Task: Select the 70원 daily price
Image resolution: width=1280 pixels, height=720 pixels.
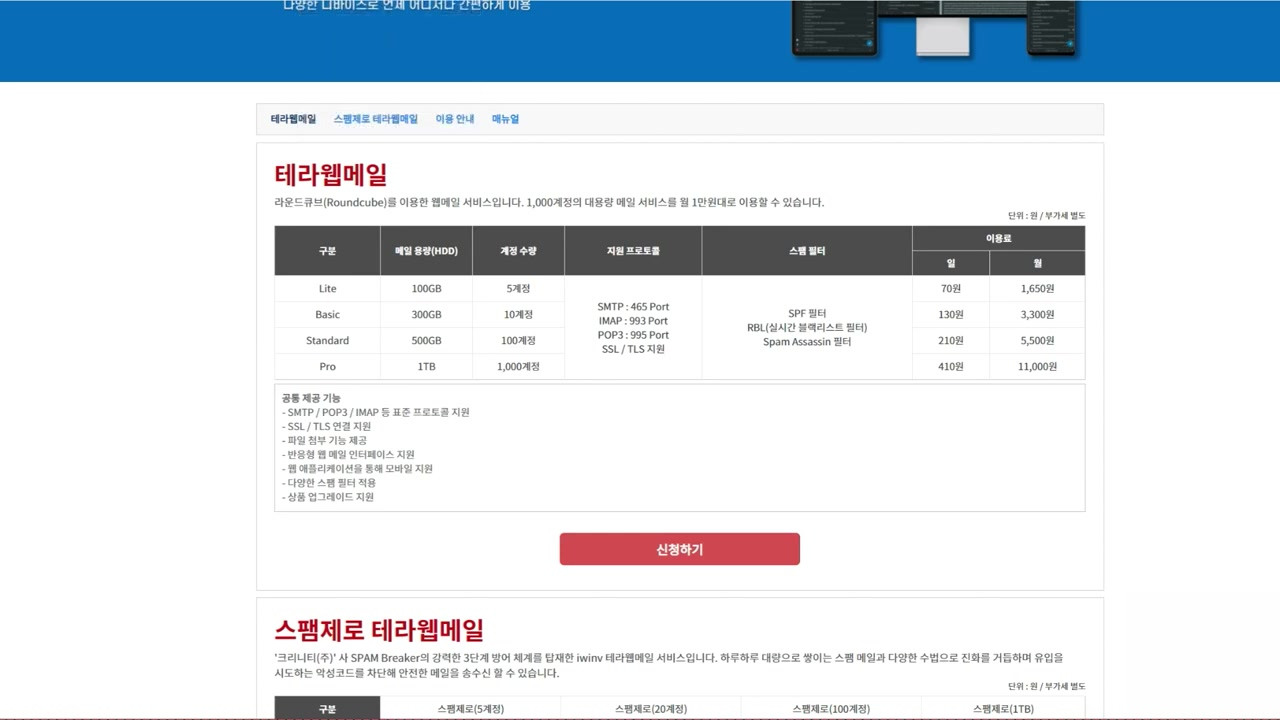Action: click(x=951, y=289)
